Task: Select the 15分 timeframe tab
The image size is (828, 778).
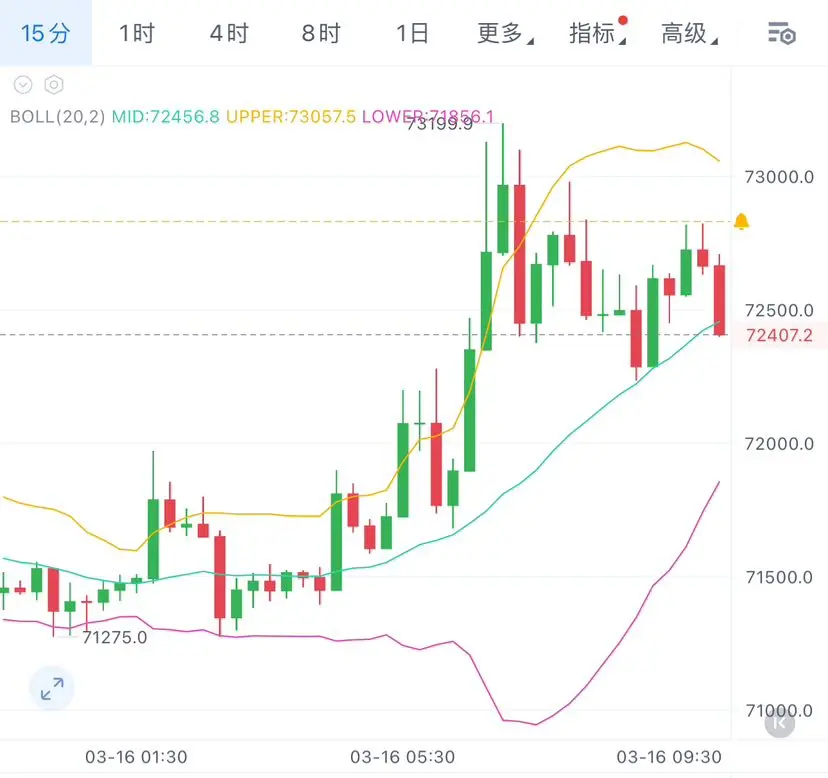Action: (45, 33)
